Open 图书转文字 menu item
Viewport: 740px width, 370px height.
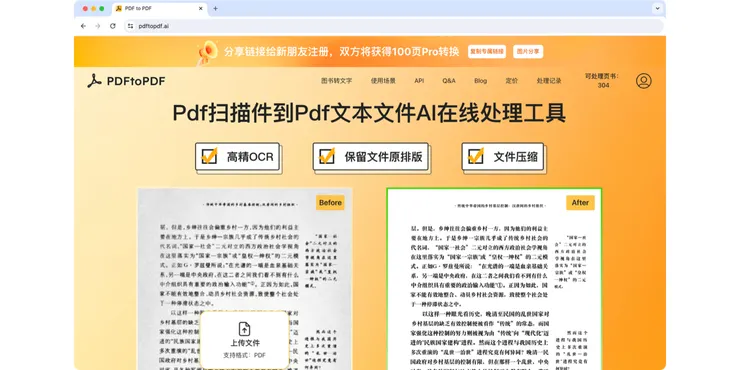pyautogui.click(x=336, y=81)
